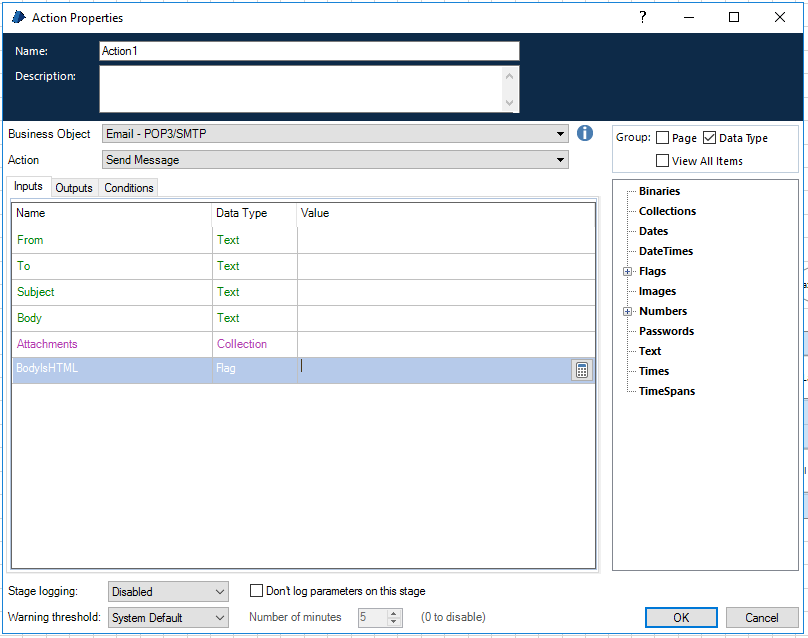Viewport: 808px width, 638px height.
Task: Select the Binaries tree item
Action: pos(659,191)
